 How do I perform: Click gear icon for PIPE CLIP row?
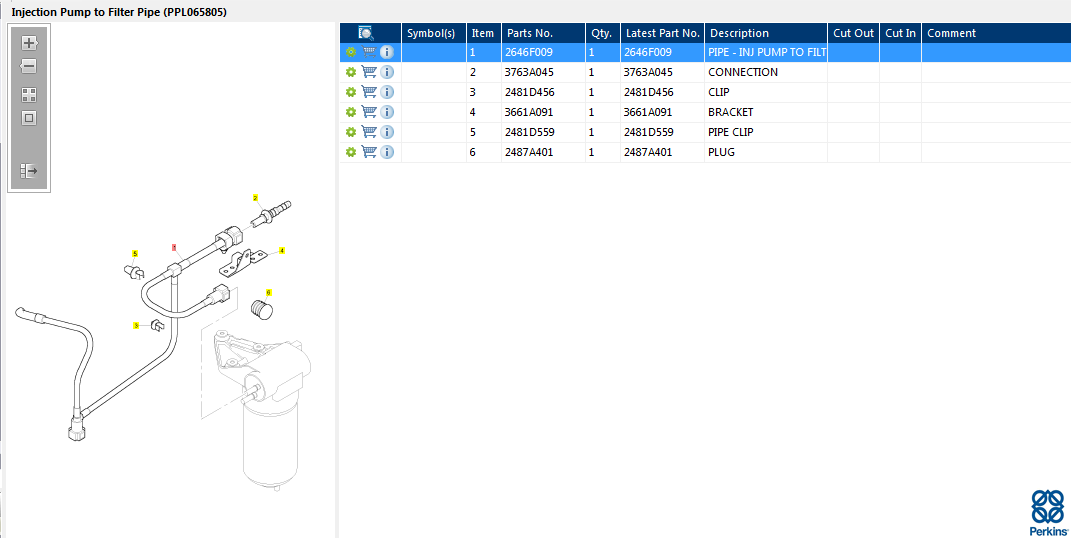point(351,132)
